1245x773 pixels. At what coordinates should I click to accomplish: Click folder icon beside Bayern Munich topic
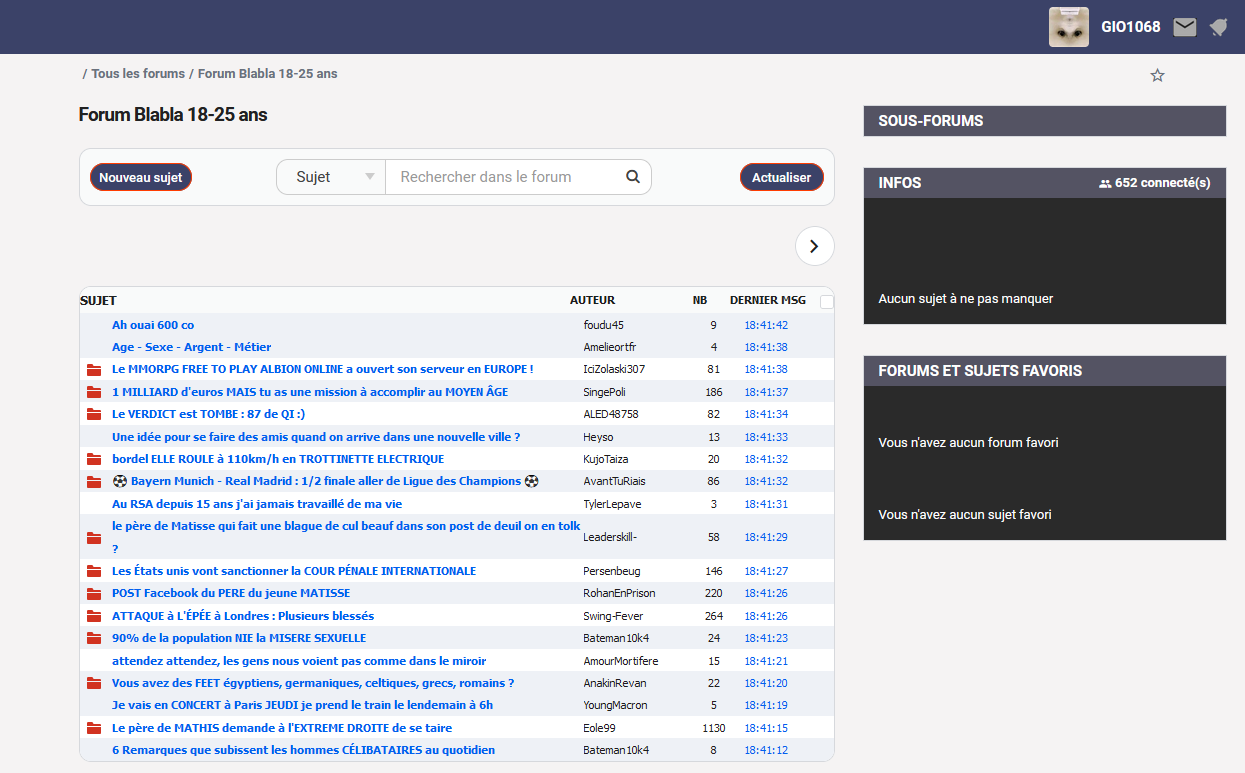coord(94,482)
